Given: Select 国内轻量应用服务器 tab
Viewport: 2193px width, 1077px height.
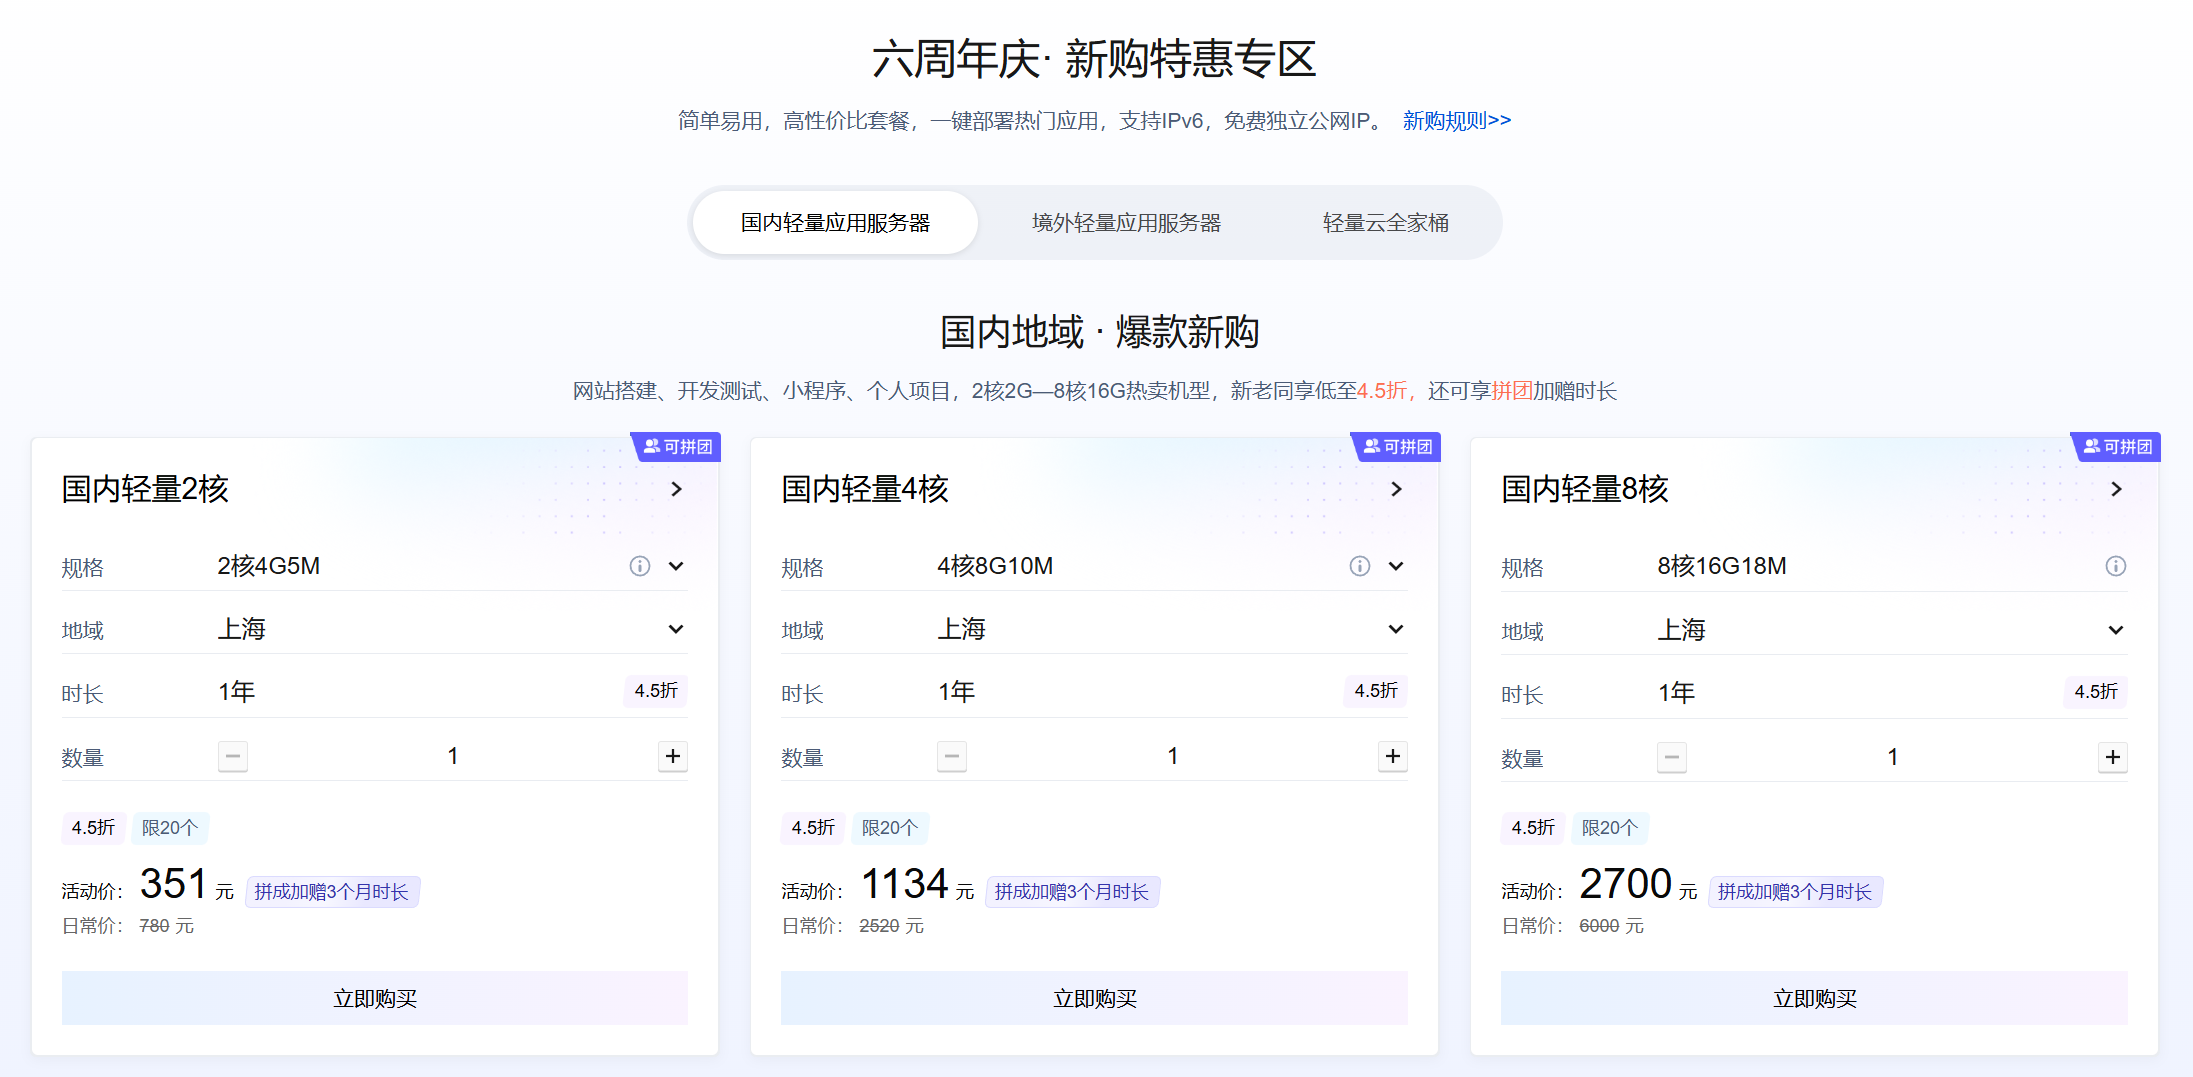Looking at the screenshot, I should 835,222.
